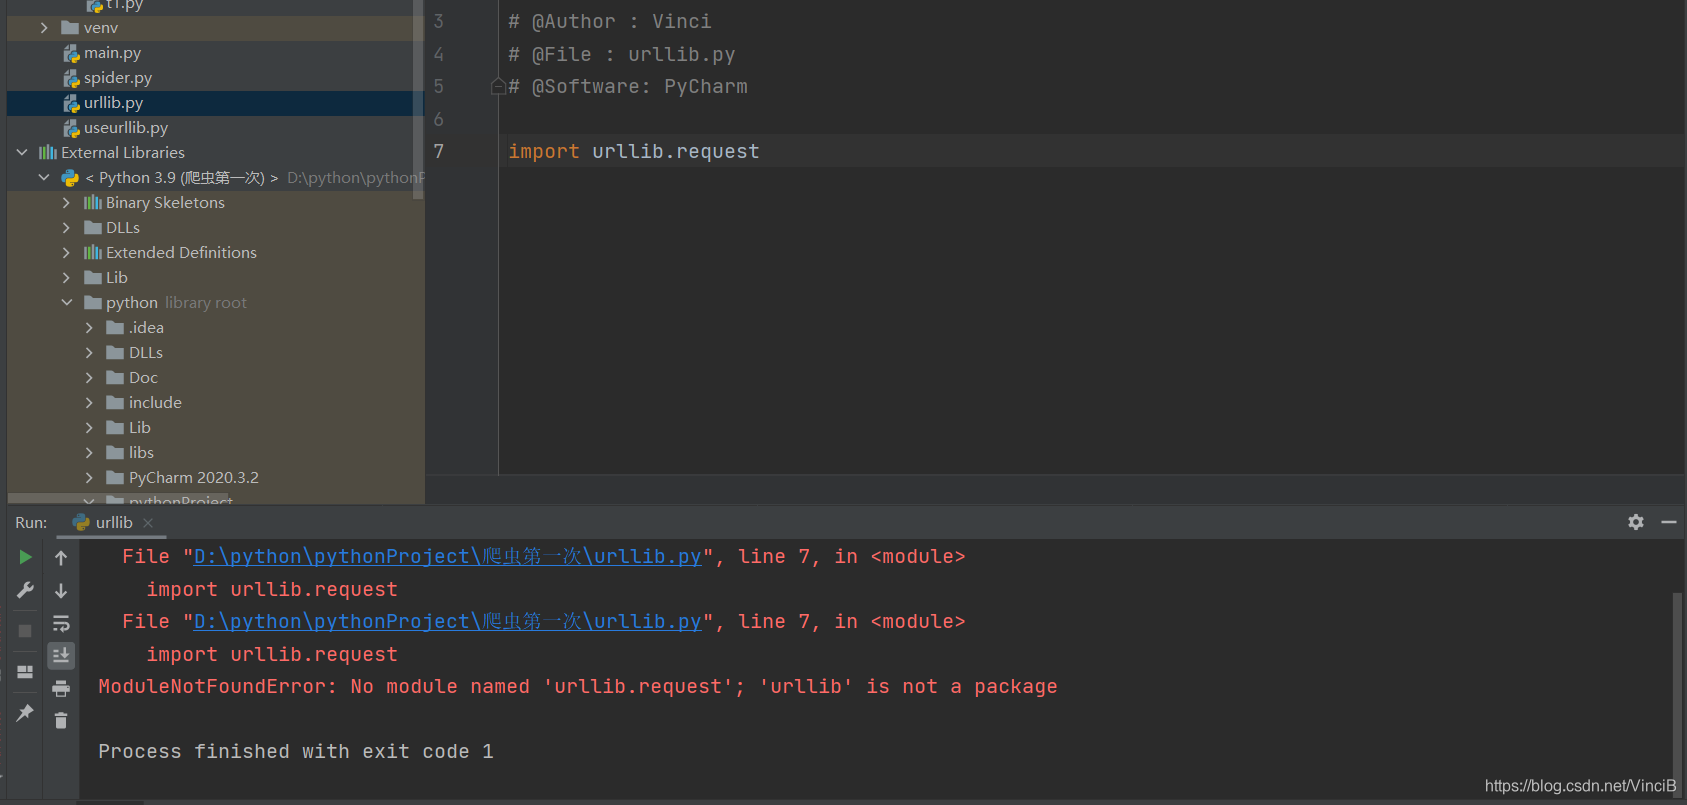This screenshot has height=805, width=1687.
Task: Expand the .idea folder
Action: pos(89,328)
